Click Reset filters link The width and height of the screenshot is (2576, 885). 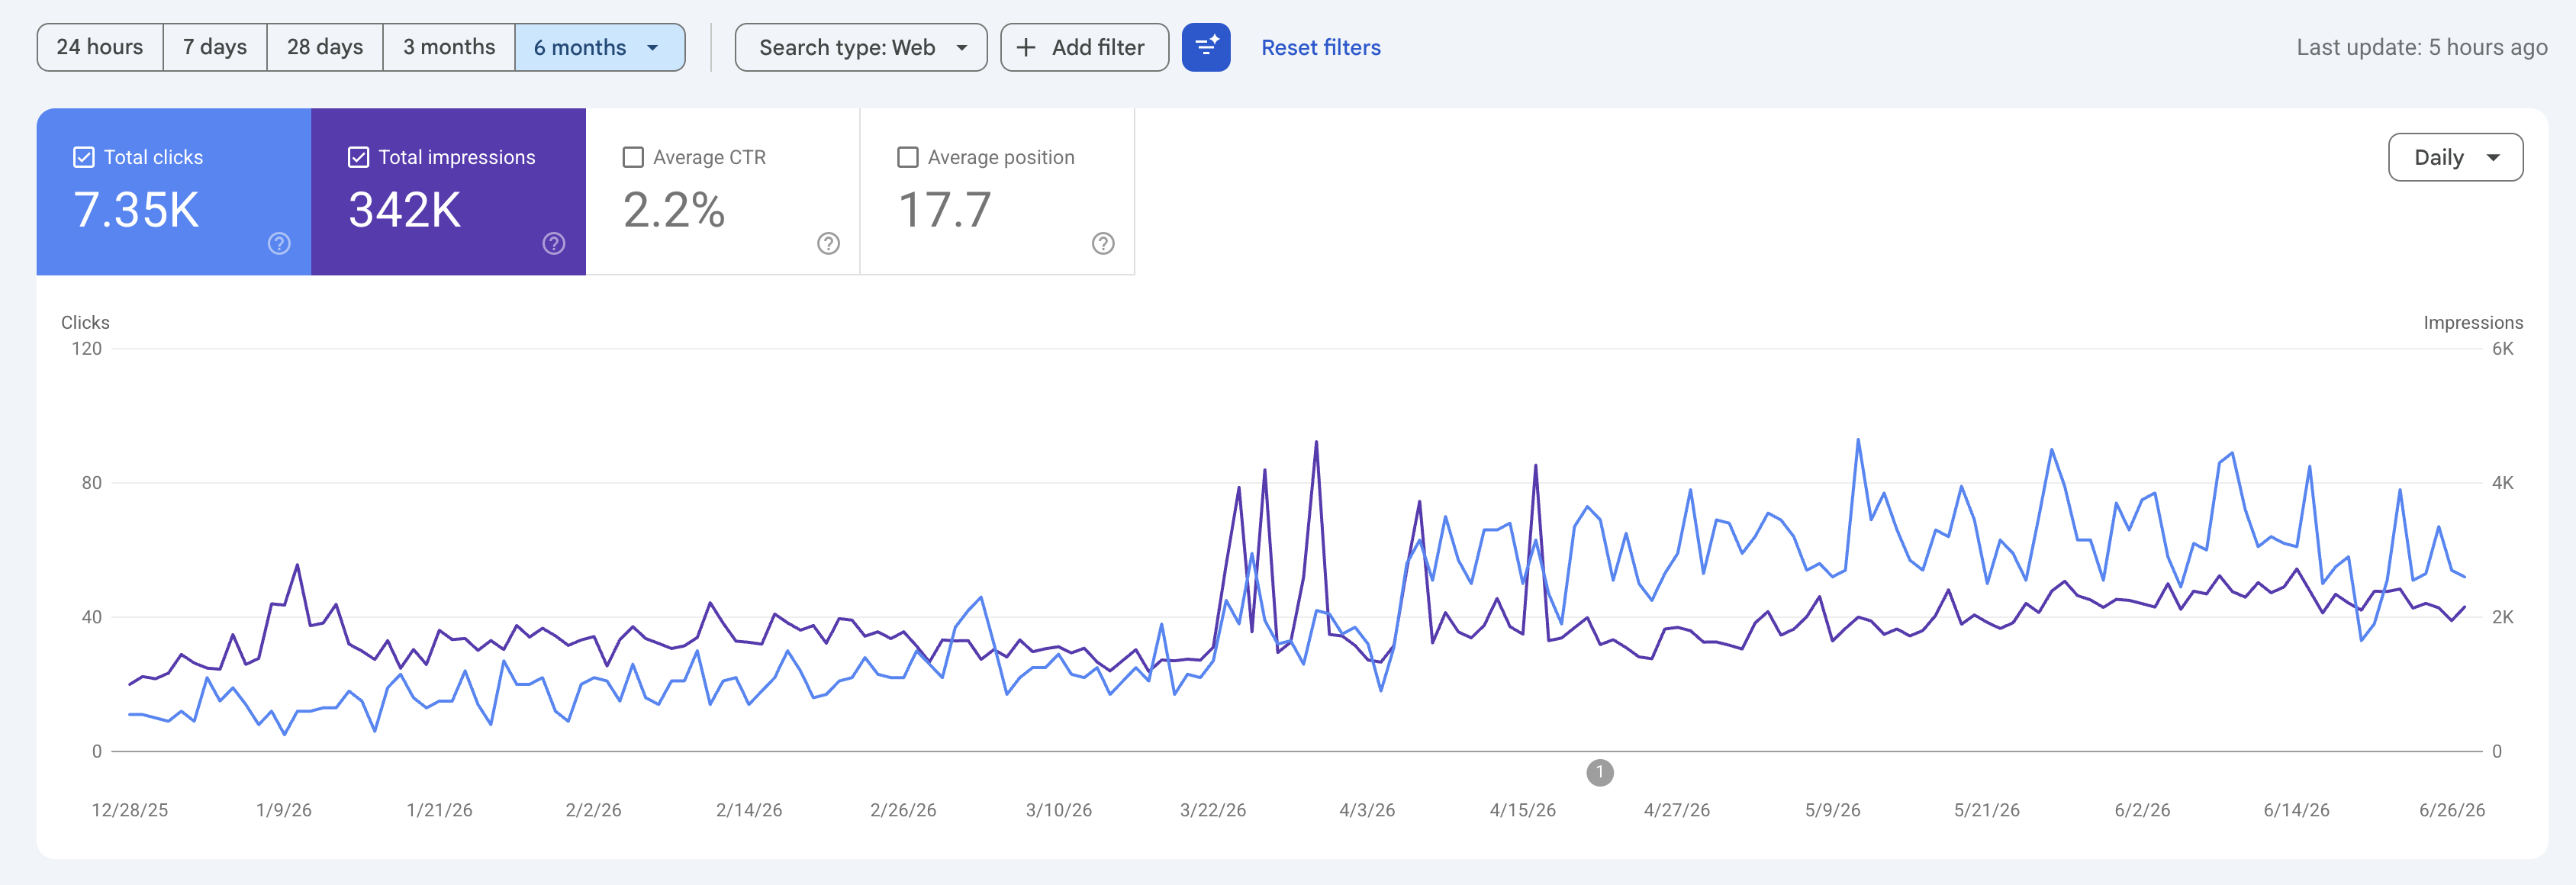[1320, 47]
